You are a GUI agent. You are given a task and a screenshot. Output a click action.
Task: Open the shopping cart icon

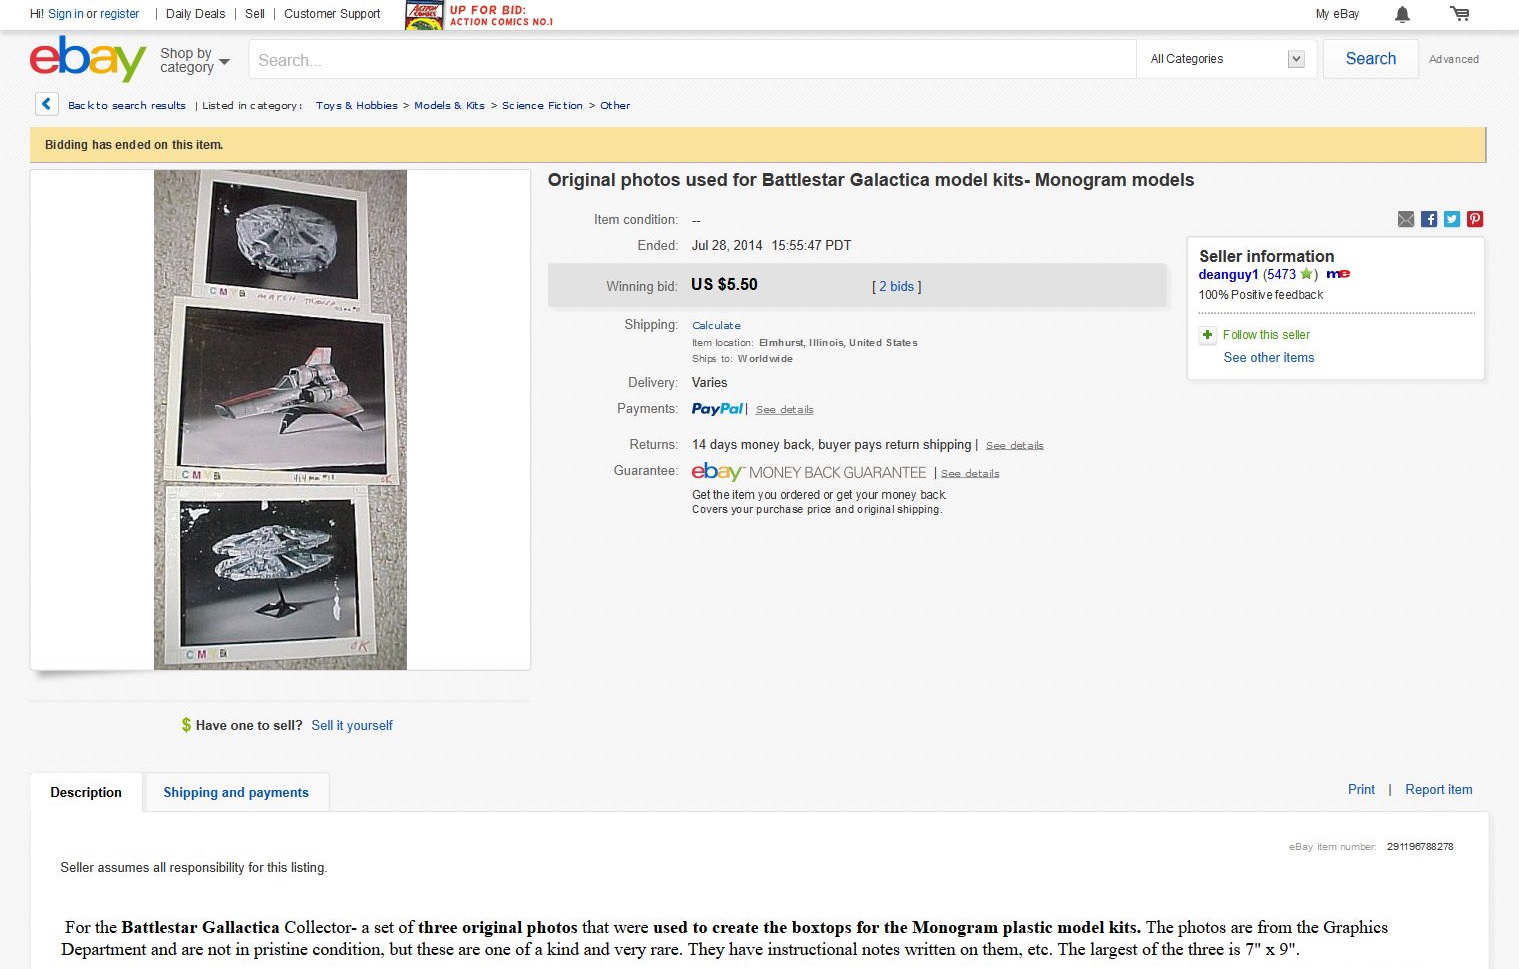tap(1460, 14)
